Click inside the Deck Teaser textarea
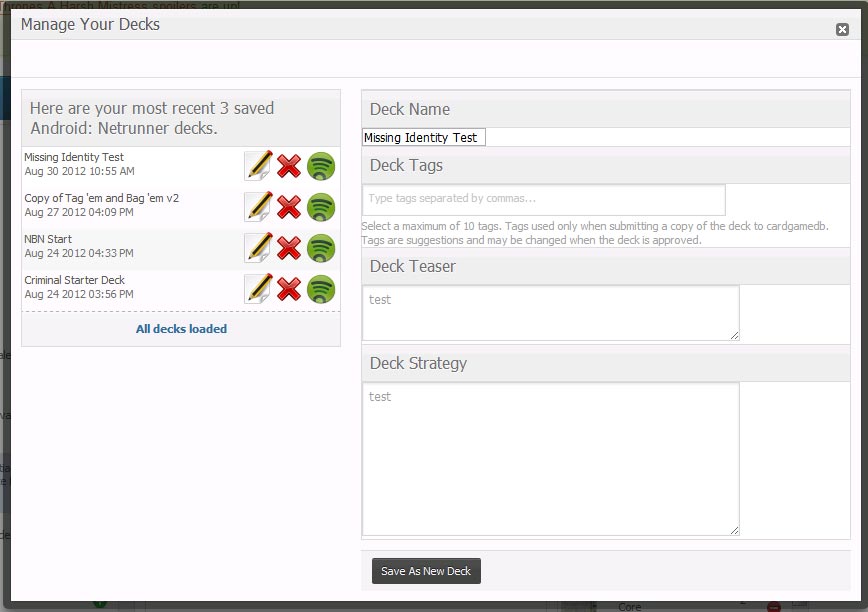 pos(551,313)
